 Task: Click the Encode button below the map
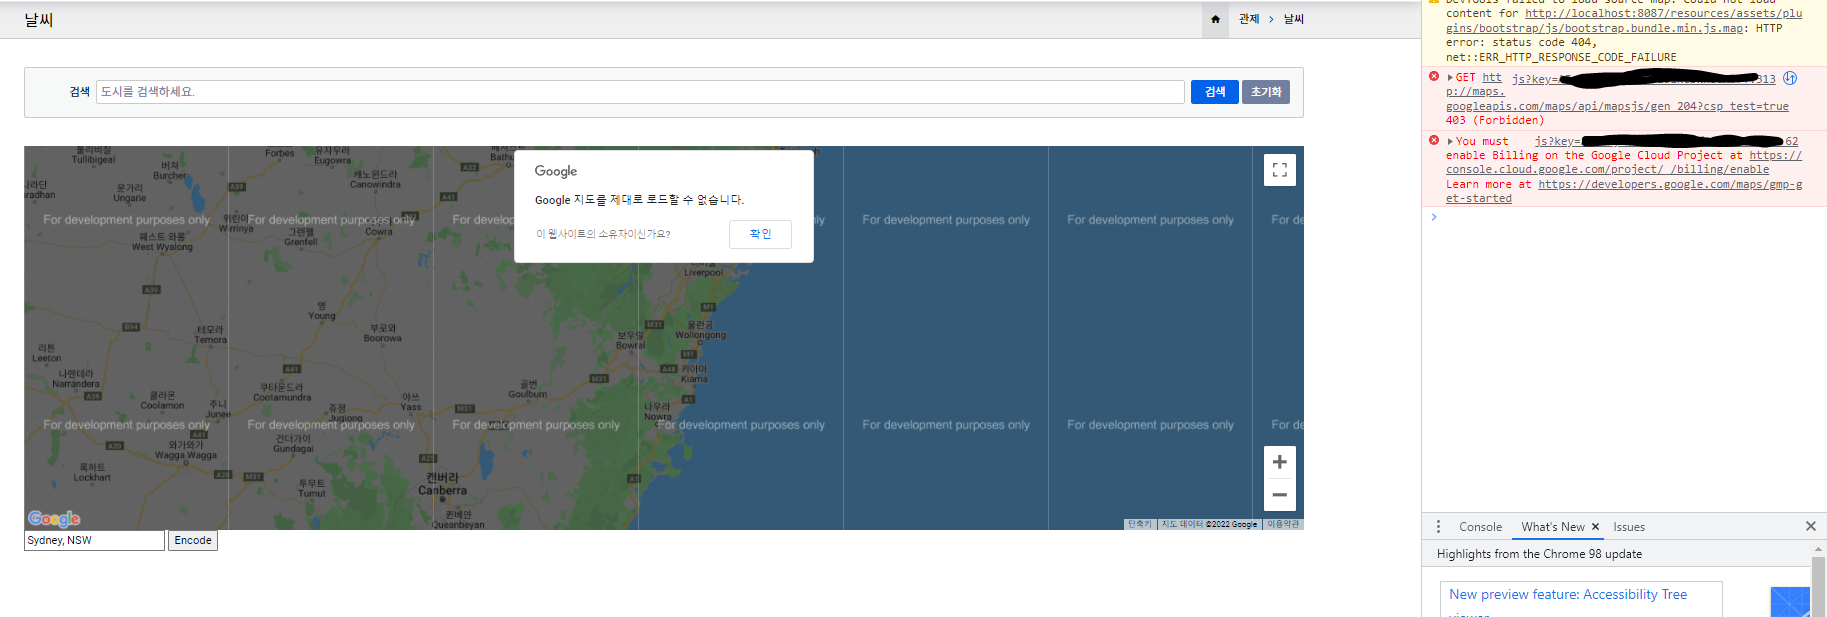pos(193,540)
